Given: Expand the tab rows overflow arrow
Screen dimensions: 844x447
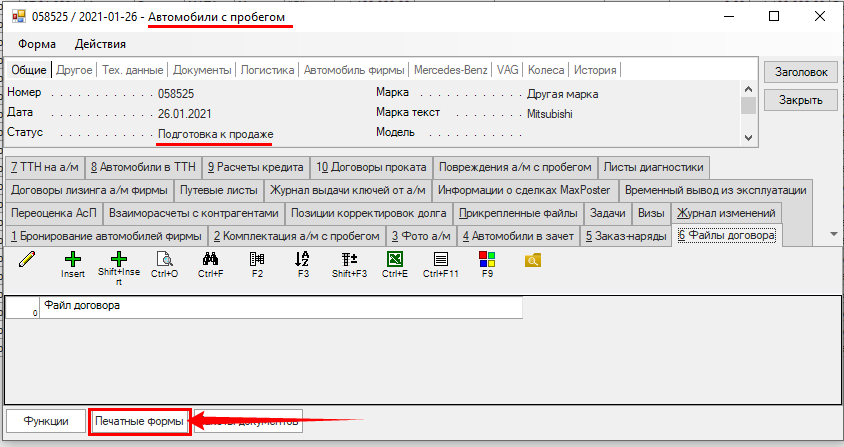Looking at the screenshot, I should 835,233.
